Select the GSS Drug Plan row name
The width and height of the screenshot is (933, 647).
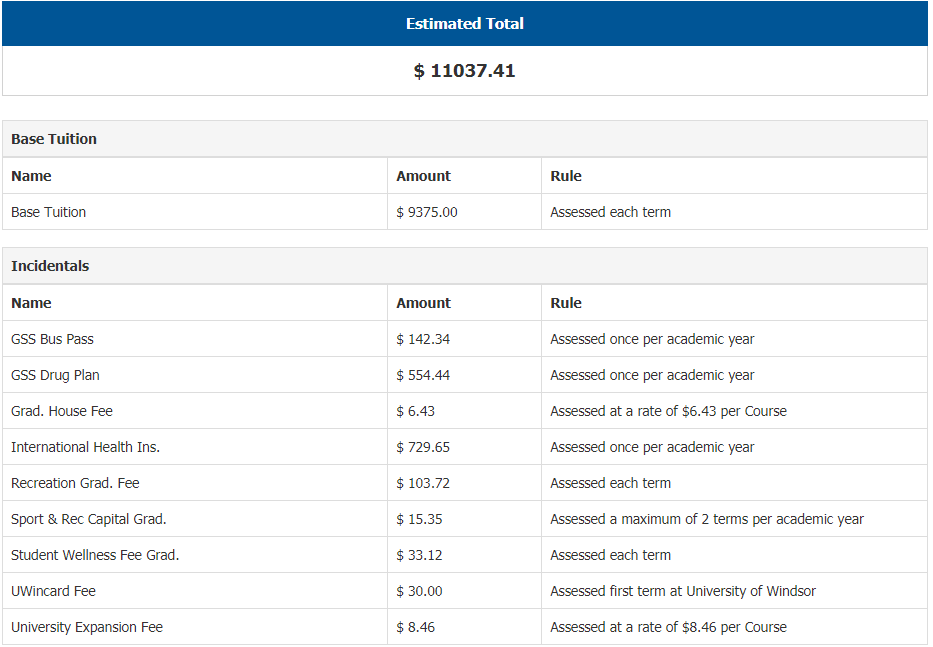(x=55, y=375)
